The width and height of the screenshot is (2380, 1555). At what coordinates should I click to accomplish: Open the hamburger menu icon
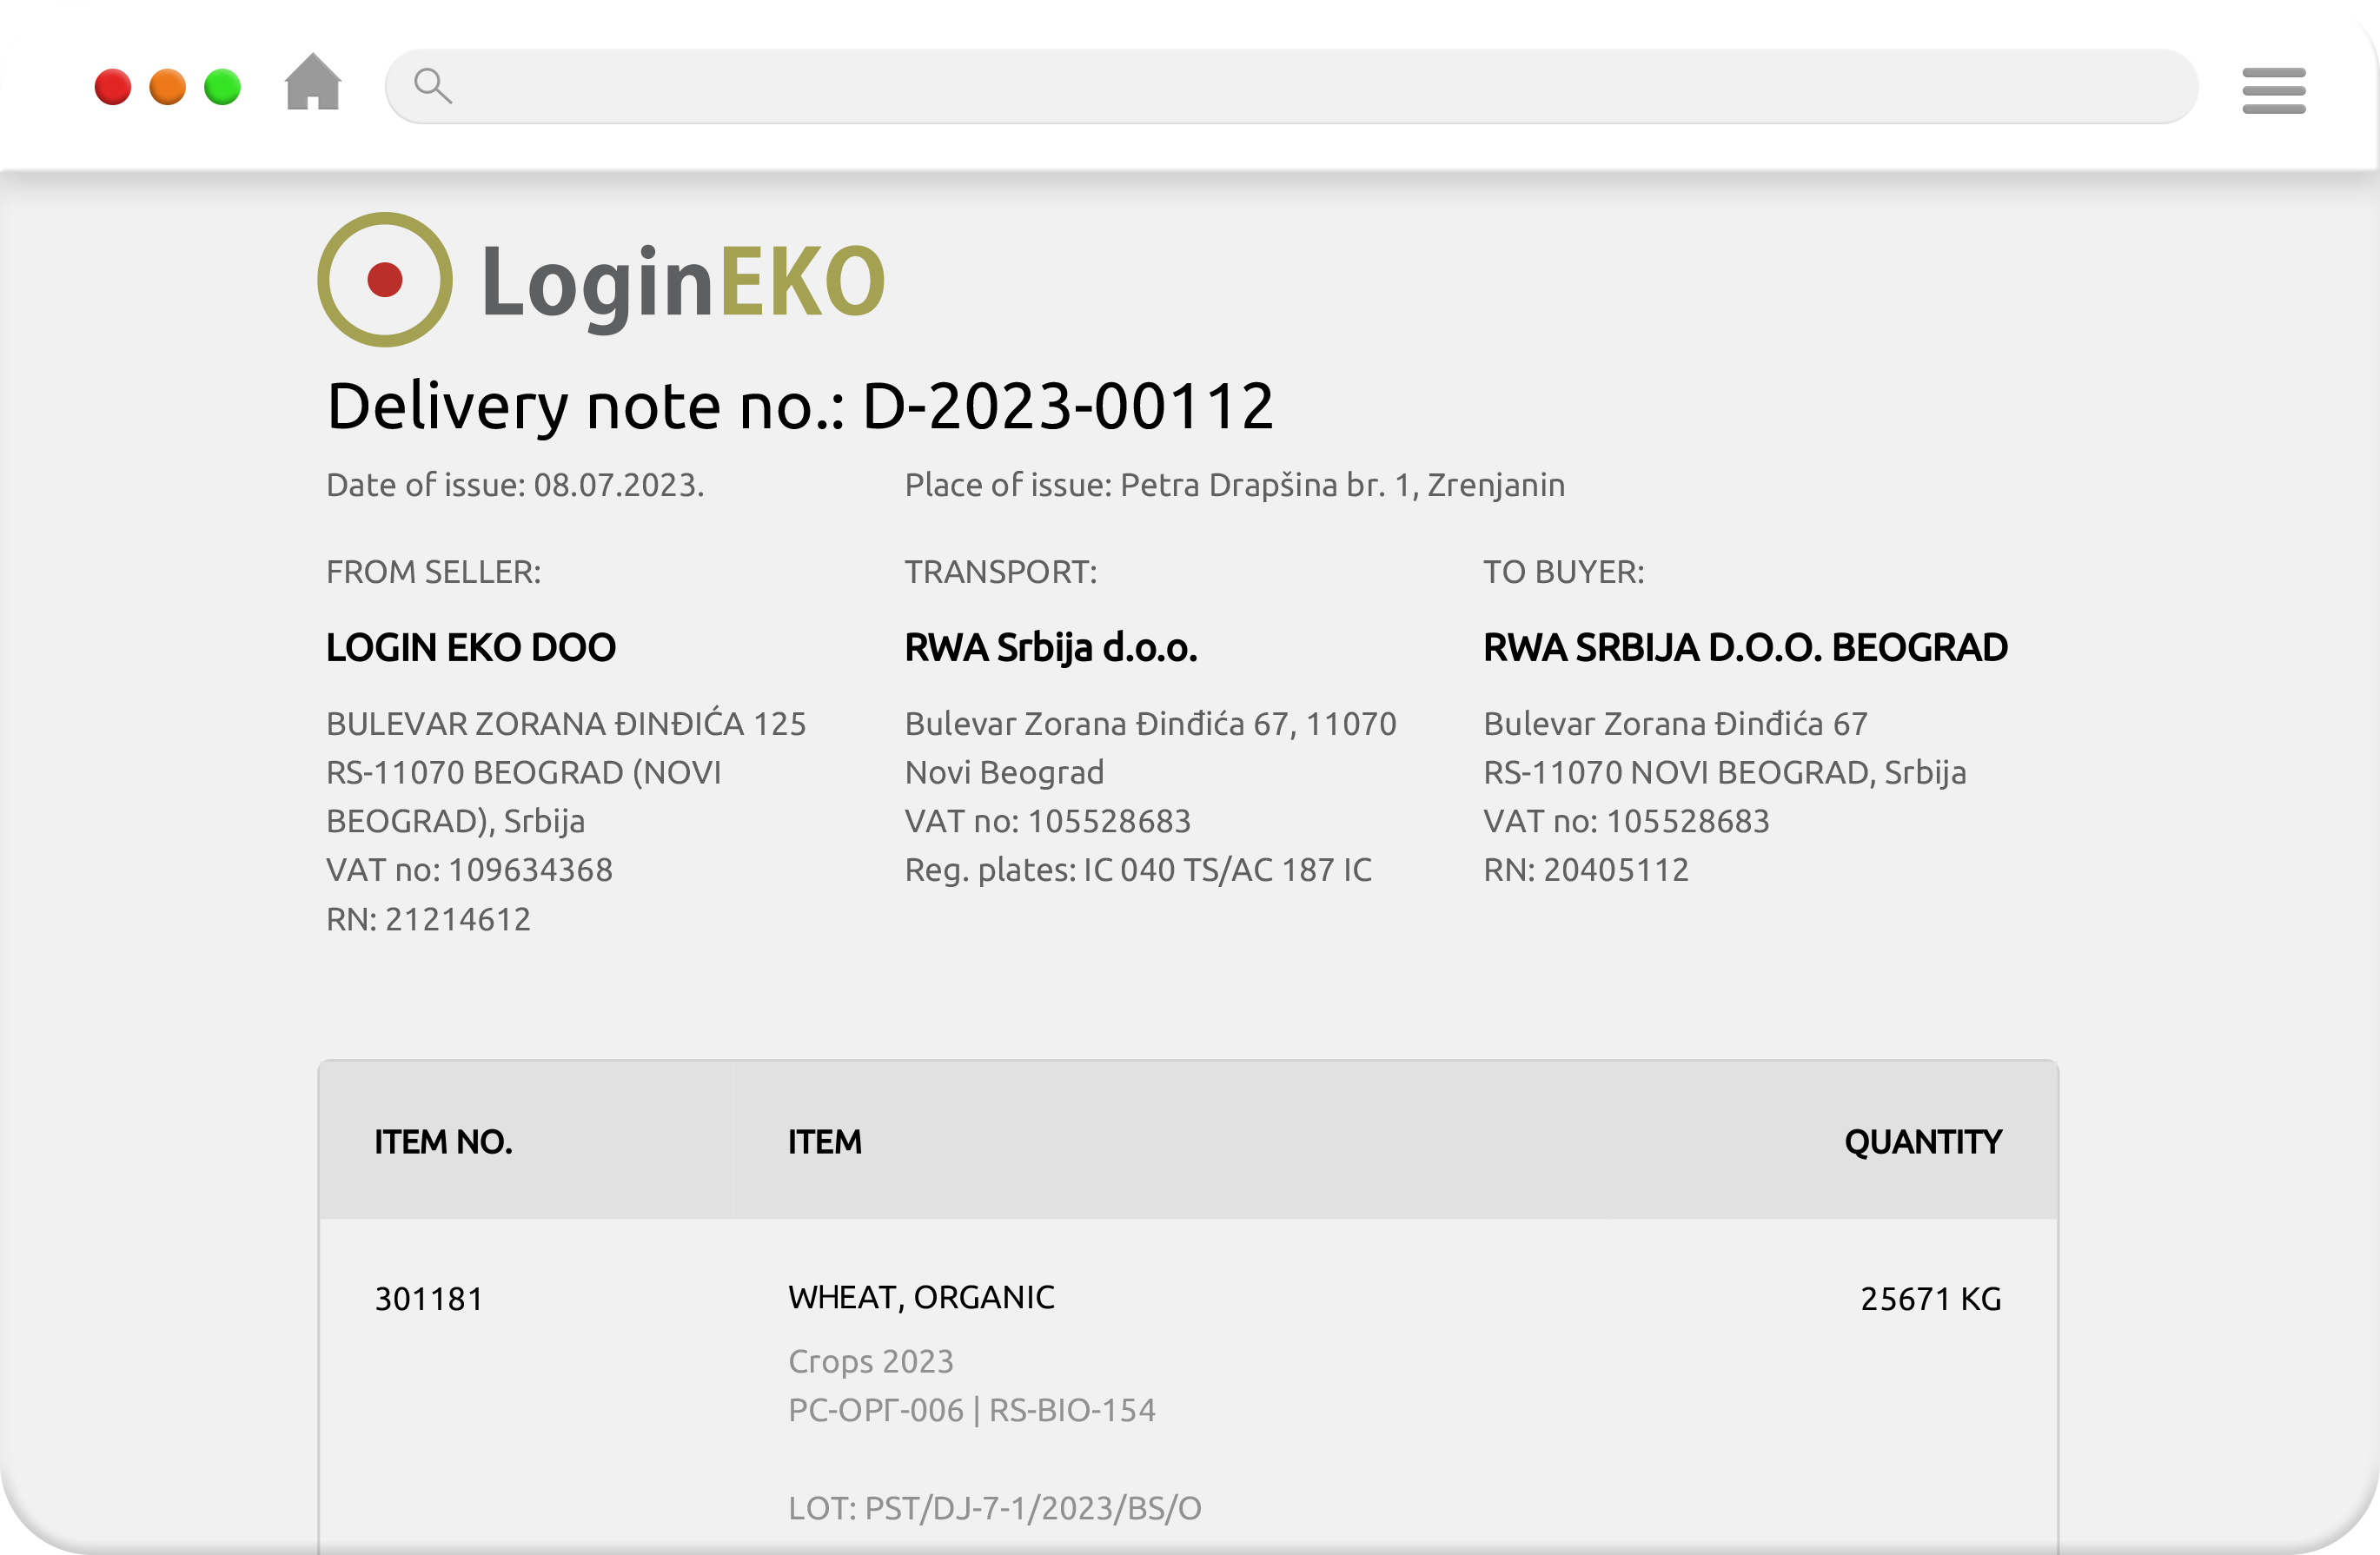point(2273,90)
